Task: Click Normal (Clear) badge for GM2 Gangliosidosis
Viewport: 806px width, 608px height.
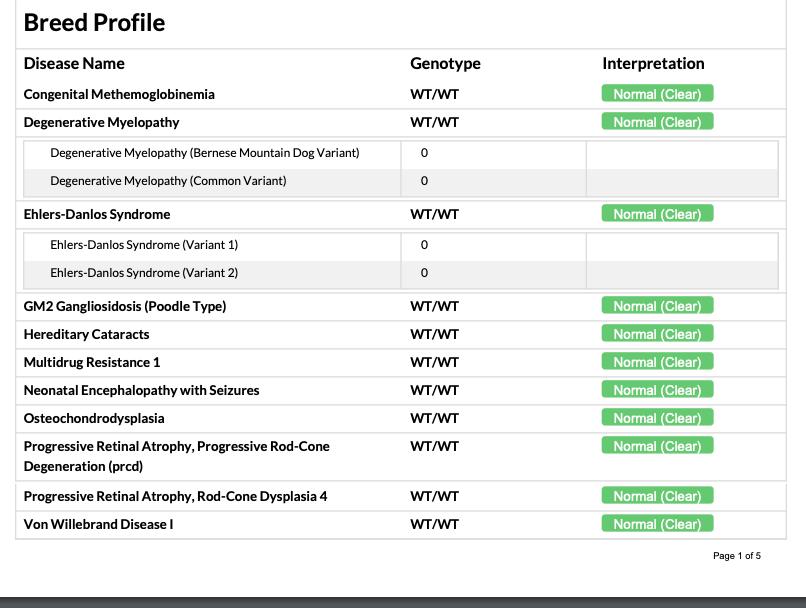Action: (x=657, y=306)
